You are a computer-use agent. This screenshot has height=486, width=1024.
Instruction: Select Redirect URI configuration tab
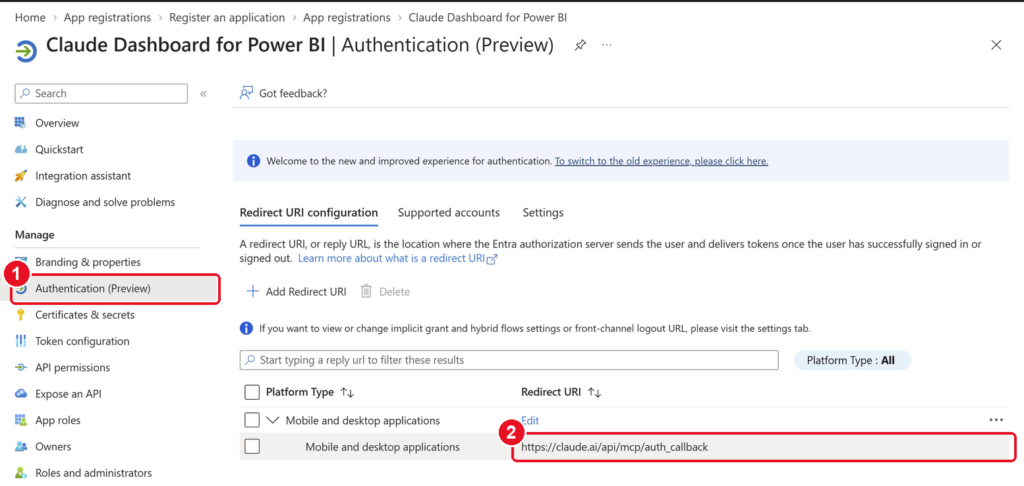(309, 213)
